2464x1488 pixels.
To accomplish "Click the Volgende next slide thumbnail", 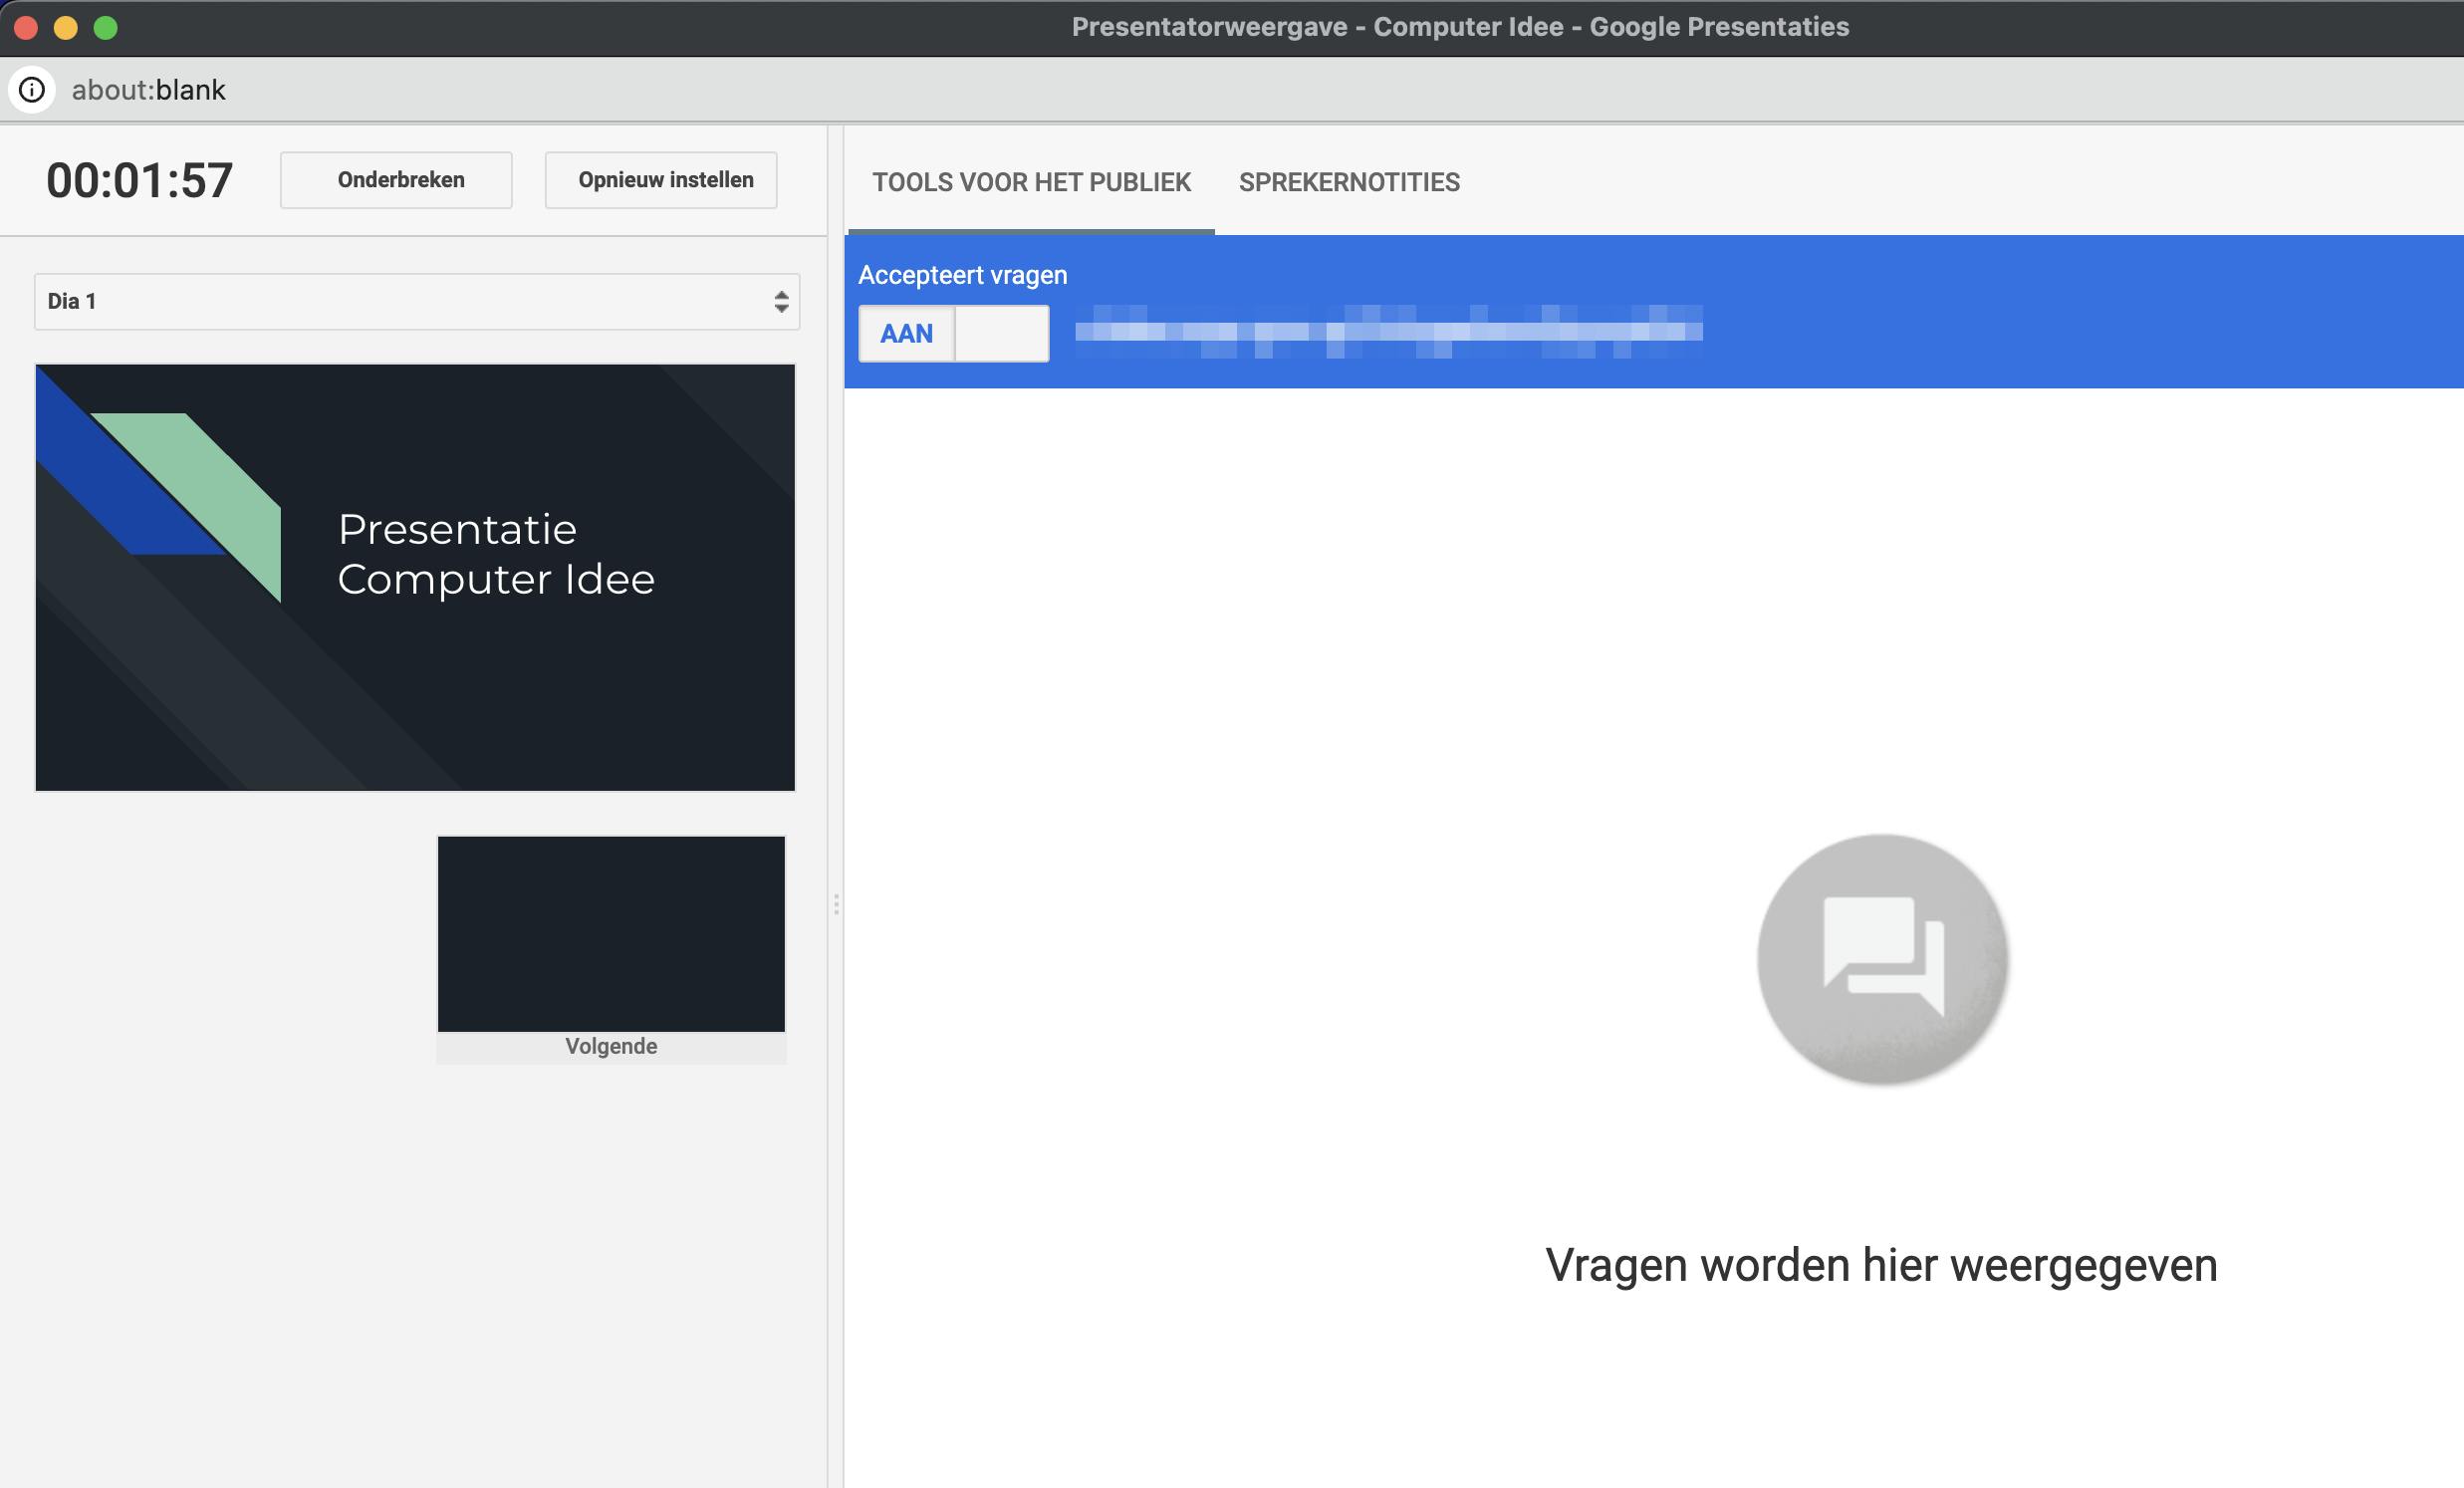I will [611, 933].
